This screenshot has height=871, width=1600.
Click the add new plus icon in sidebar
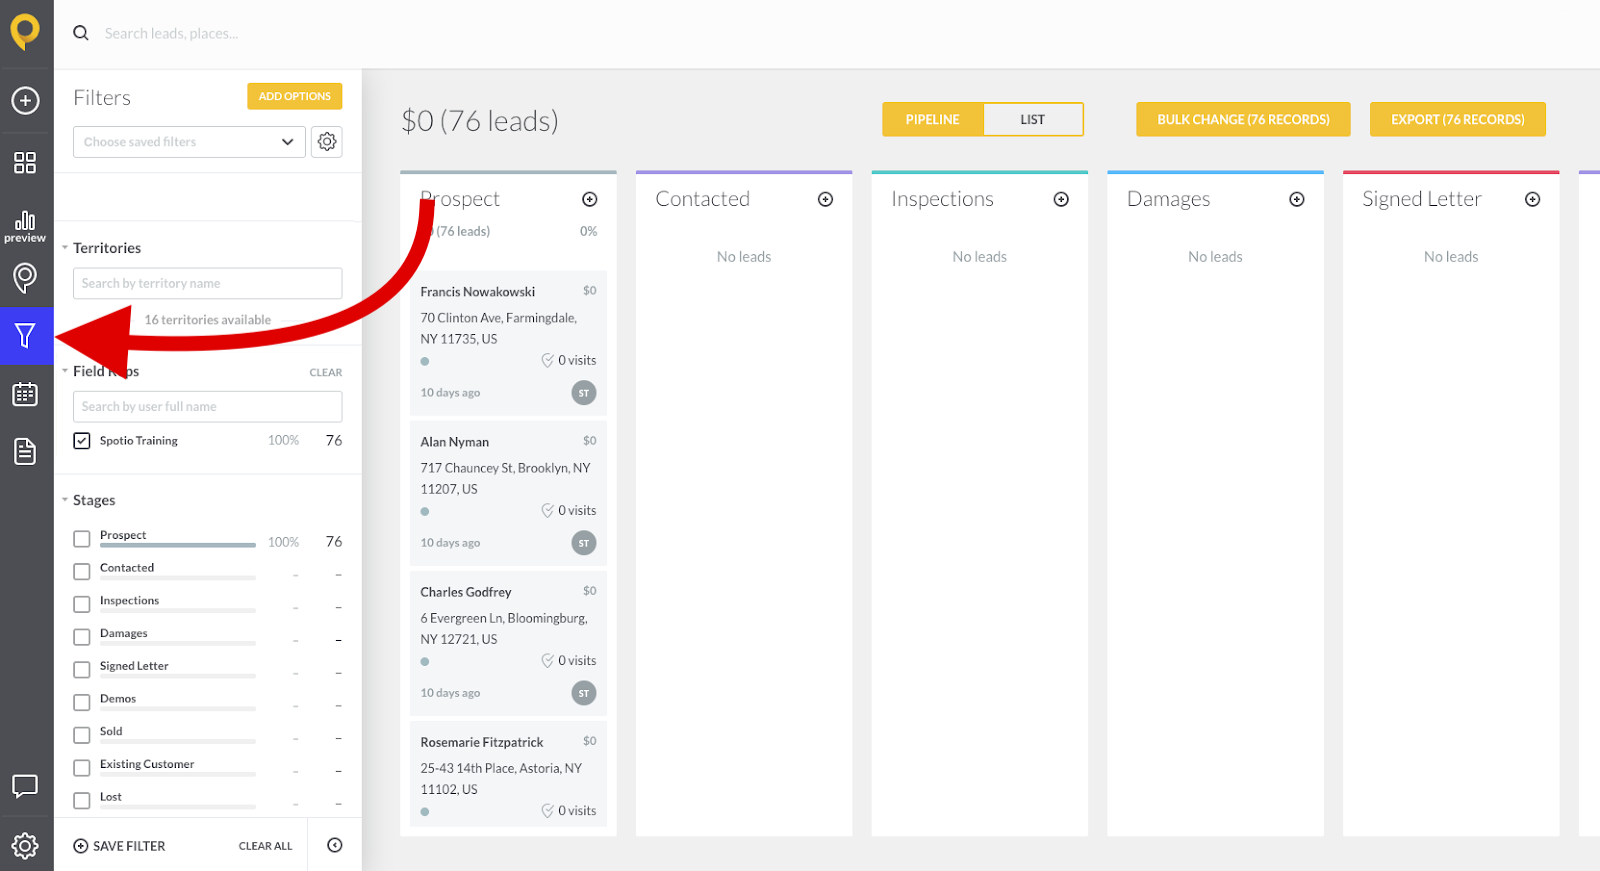(x=25, y=100)
